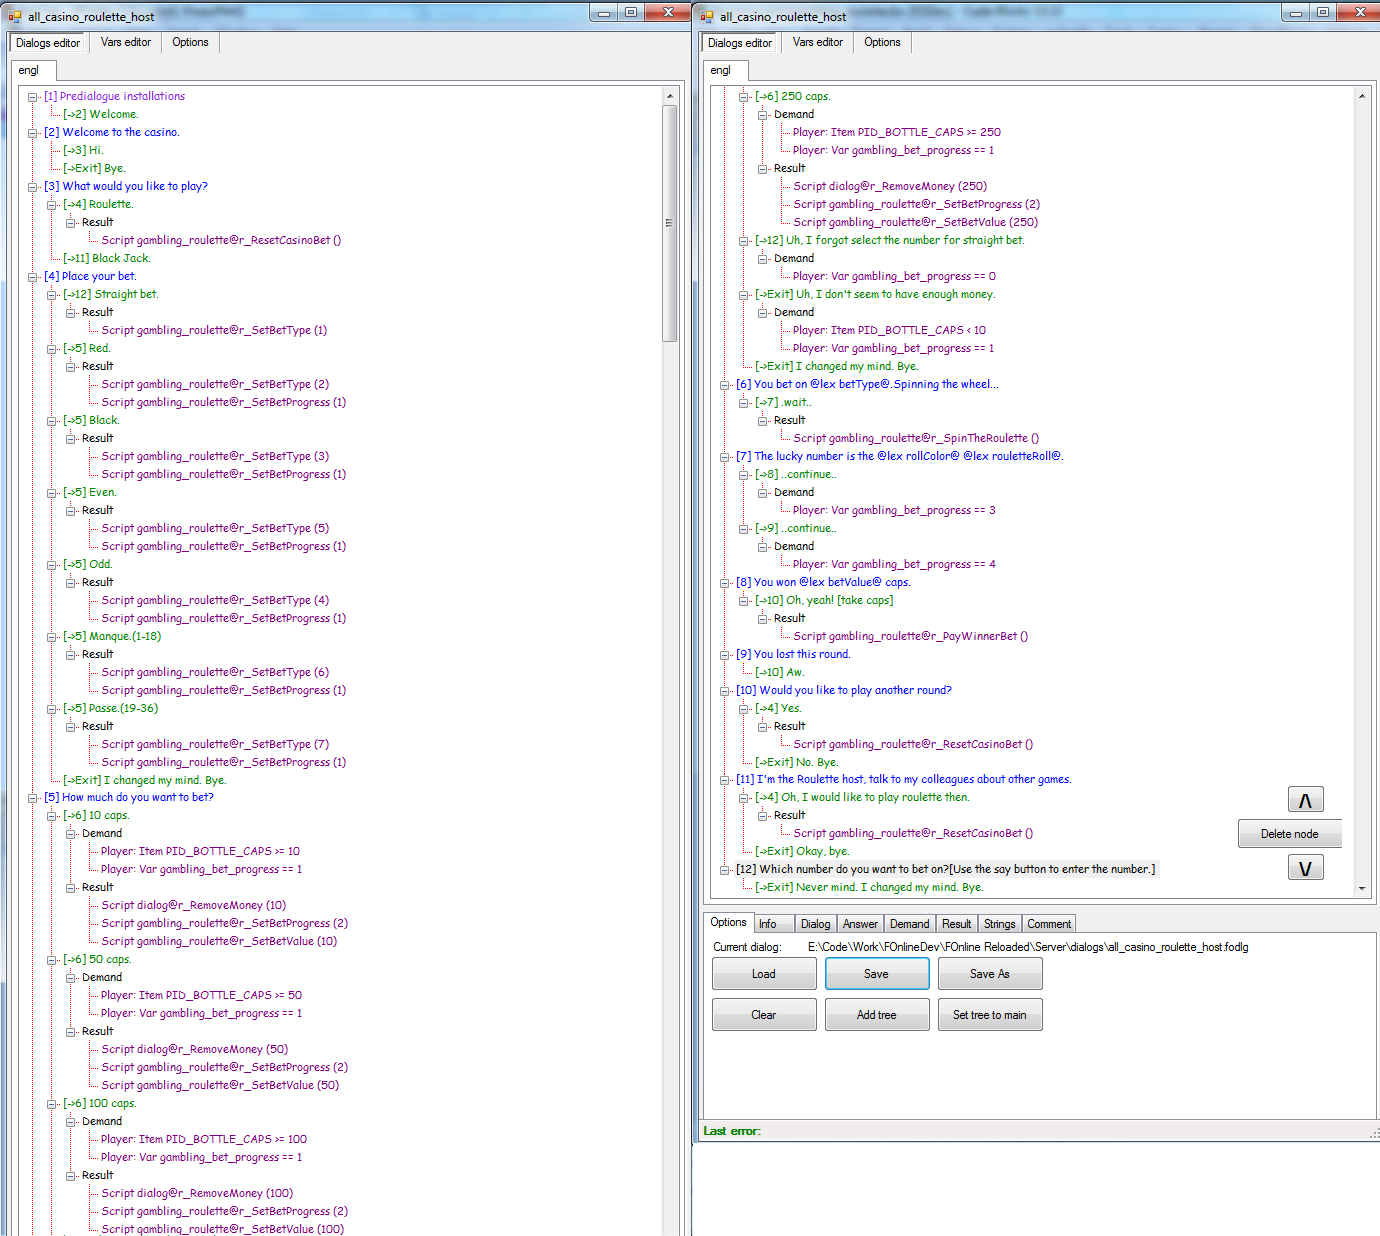Select the Comment tab
1380x1236 pixels.
click(1049, 924)
